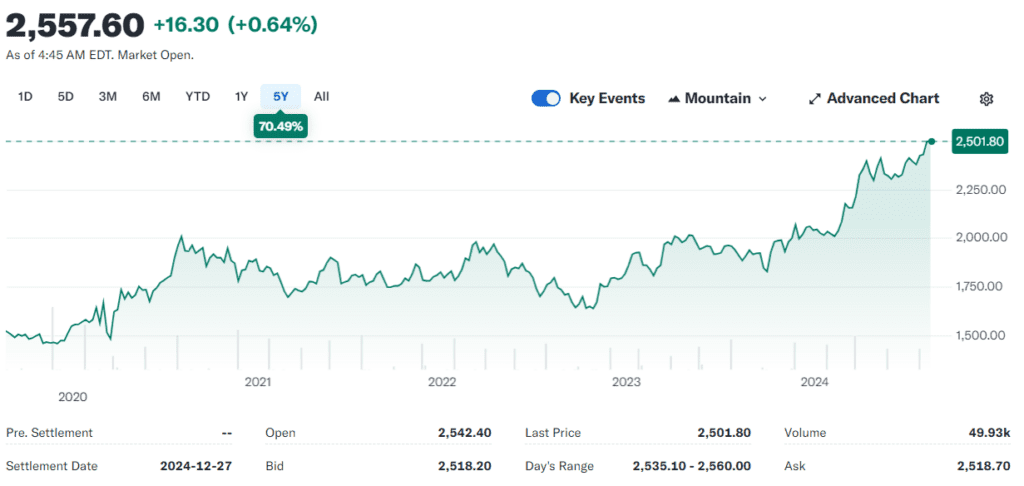Click the 70.49% return badge
This screenshot has width=1024, height=486.
tap(281, 126)
